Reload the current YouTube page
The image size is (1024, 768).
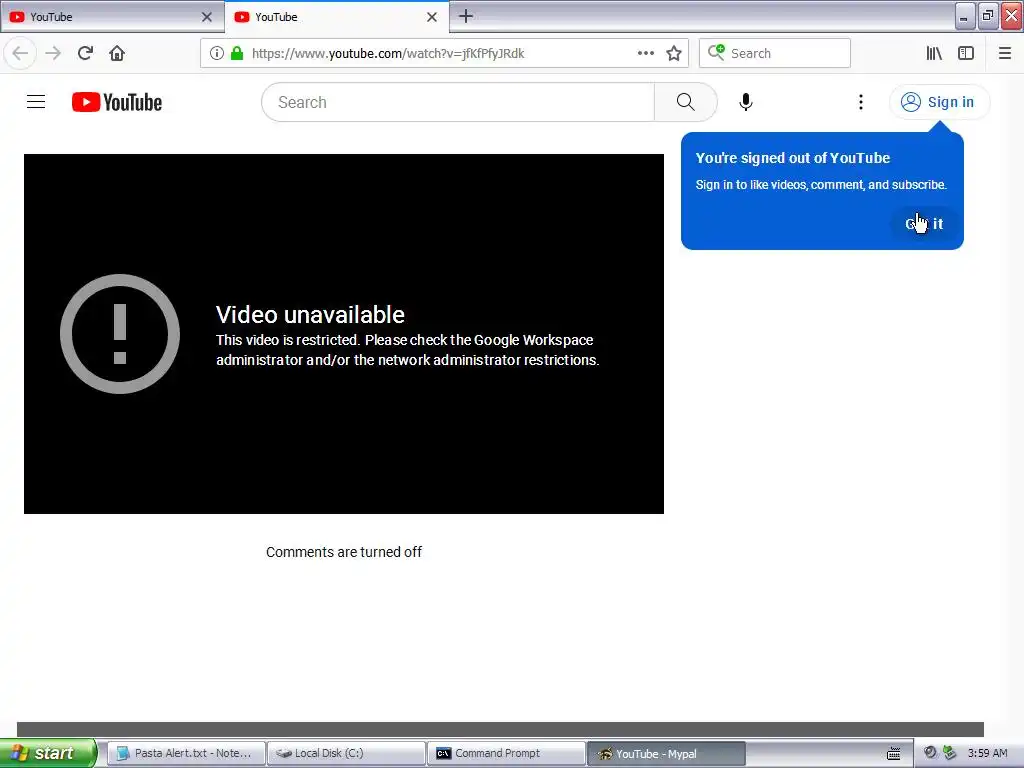[85, 54]
